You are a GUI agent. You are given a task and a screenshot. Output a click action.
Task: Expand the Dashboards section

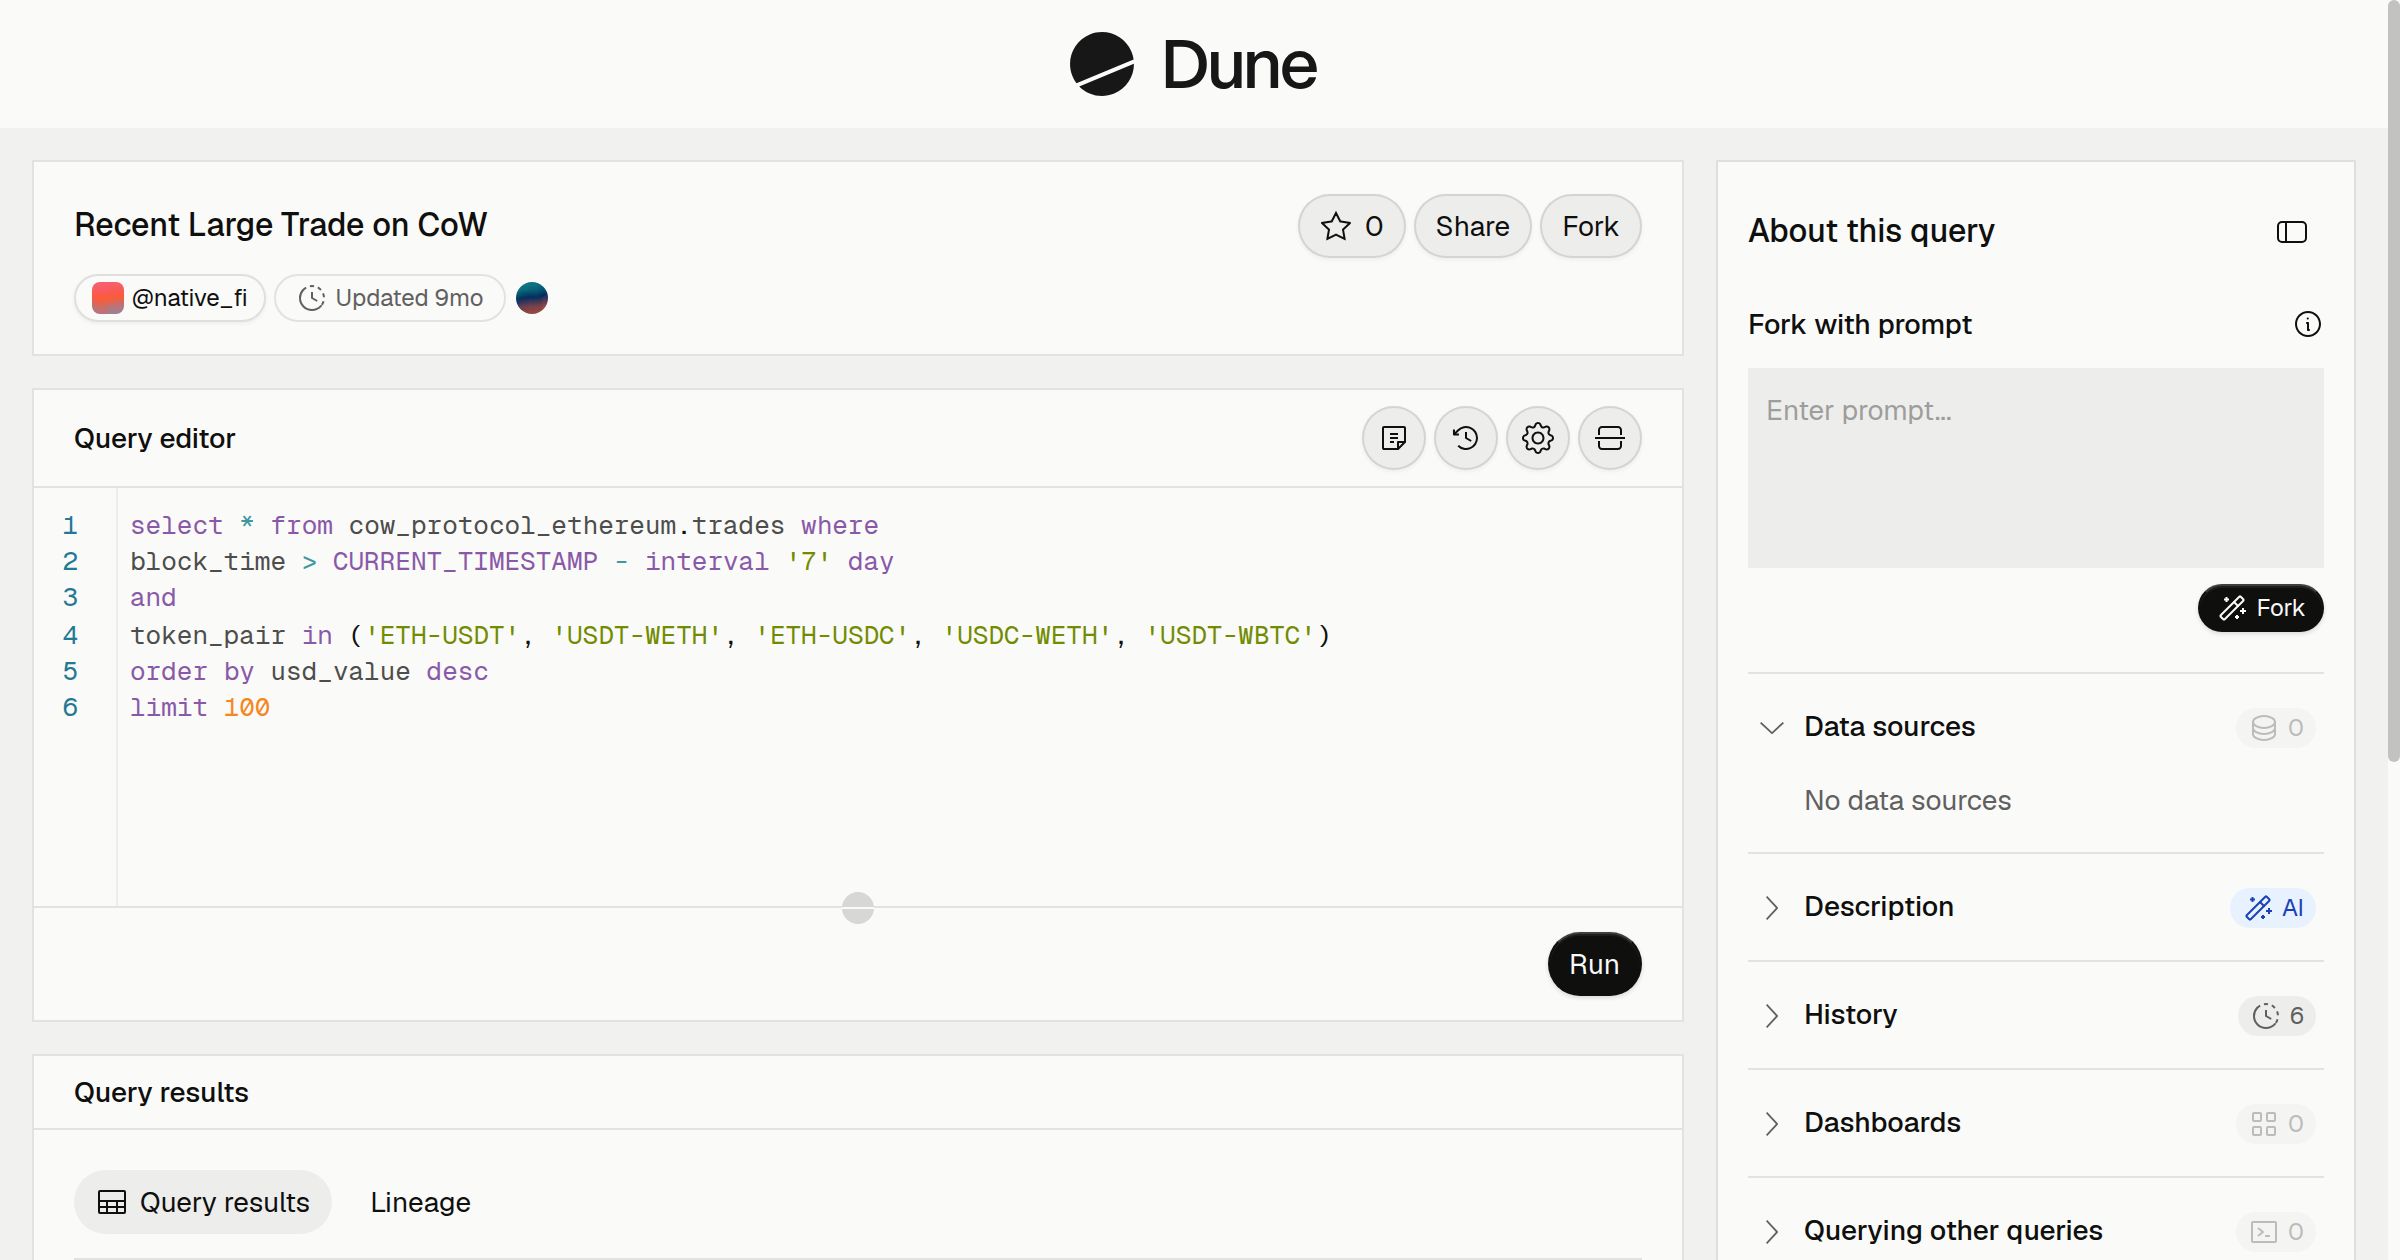1771,1123
